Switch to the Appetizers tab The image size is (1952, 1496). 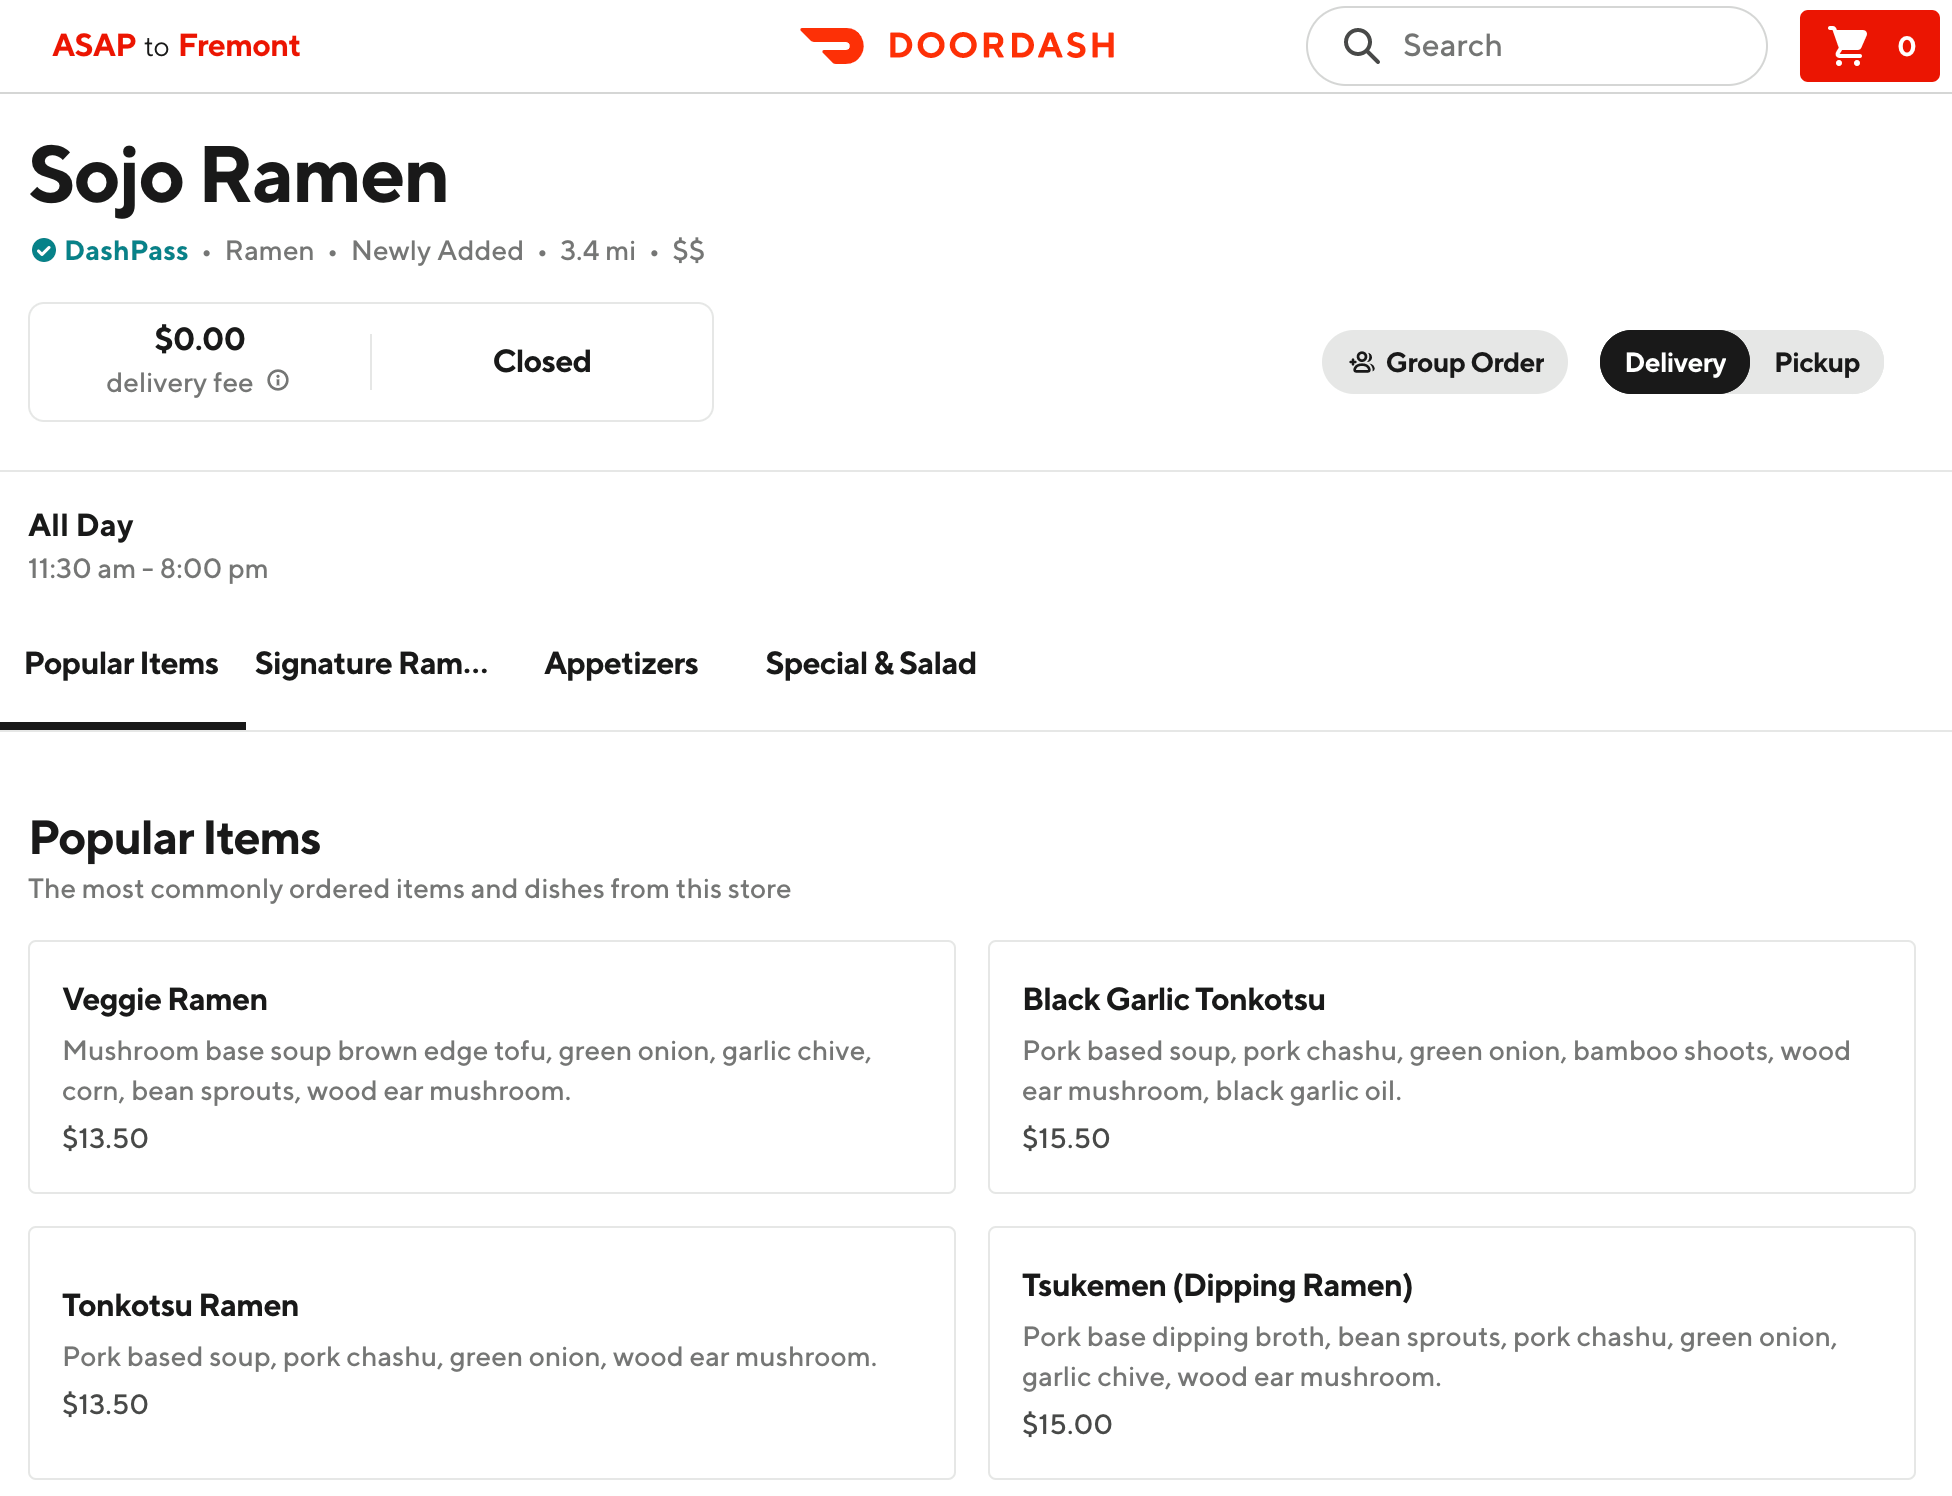click(x=621, y=664)
